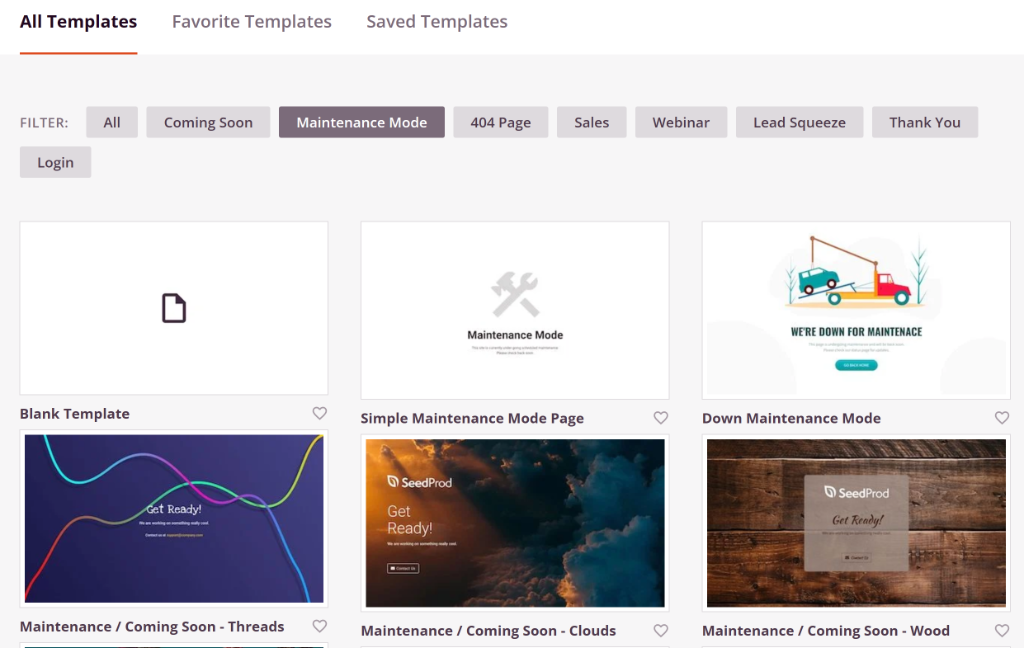Switch to All Templates tab

point(78,22)
